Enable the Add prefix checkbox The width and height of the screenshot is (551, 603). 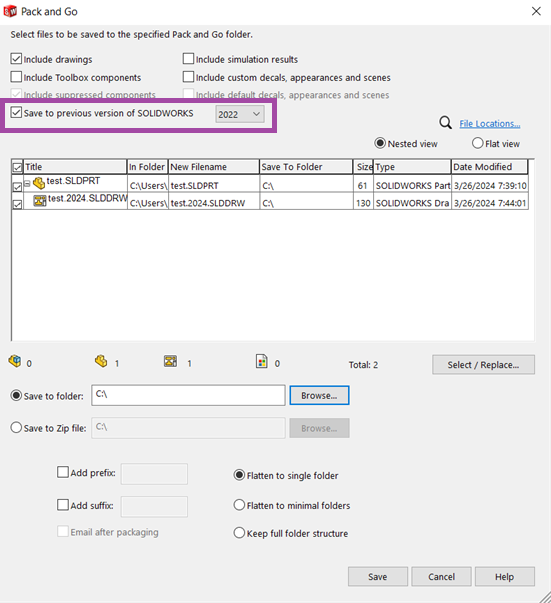coord(63,472)
